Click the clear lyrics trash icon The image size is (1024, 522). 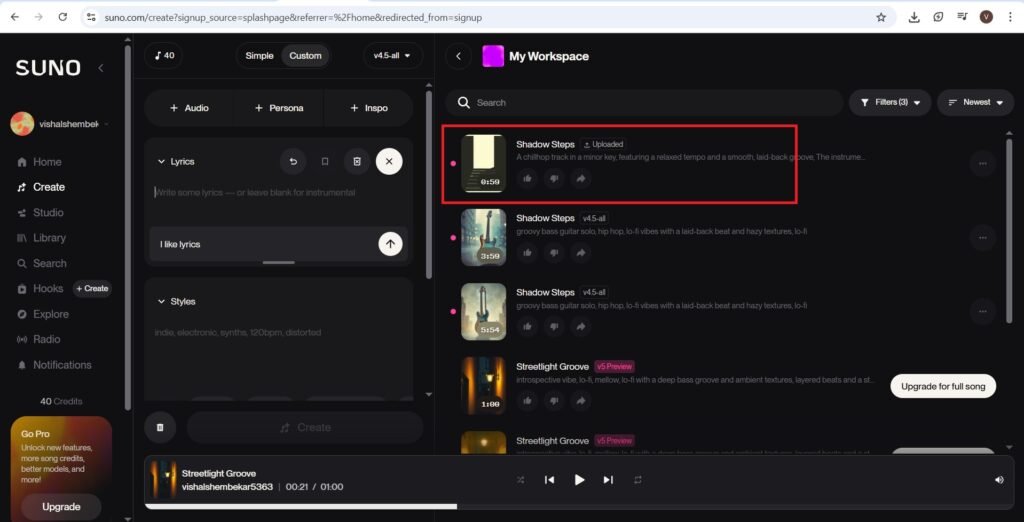[x=357, y=161]
